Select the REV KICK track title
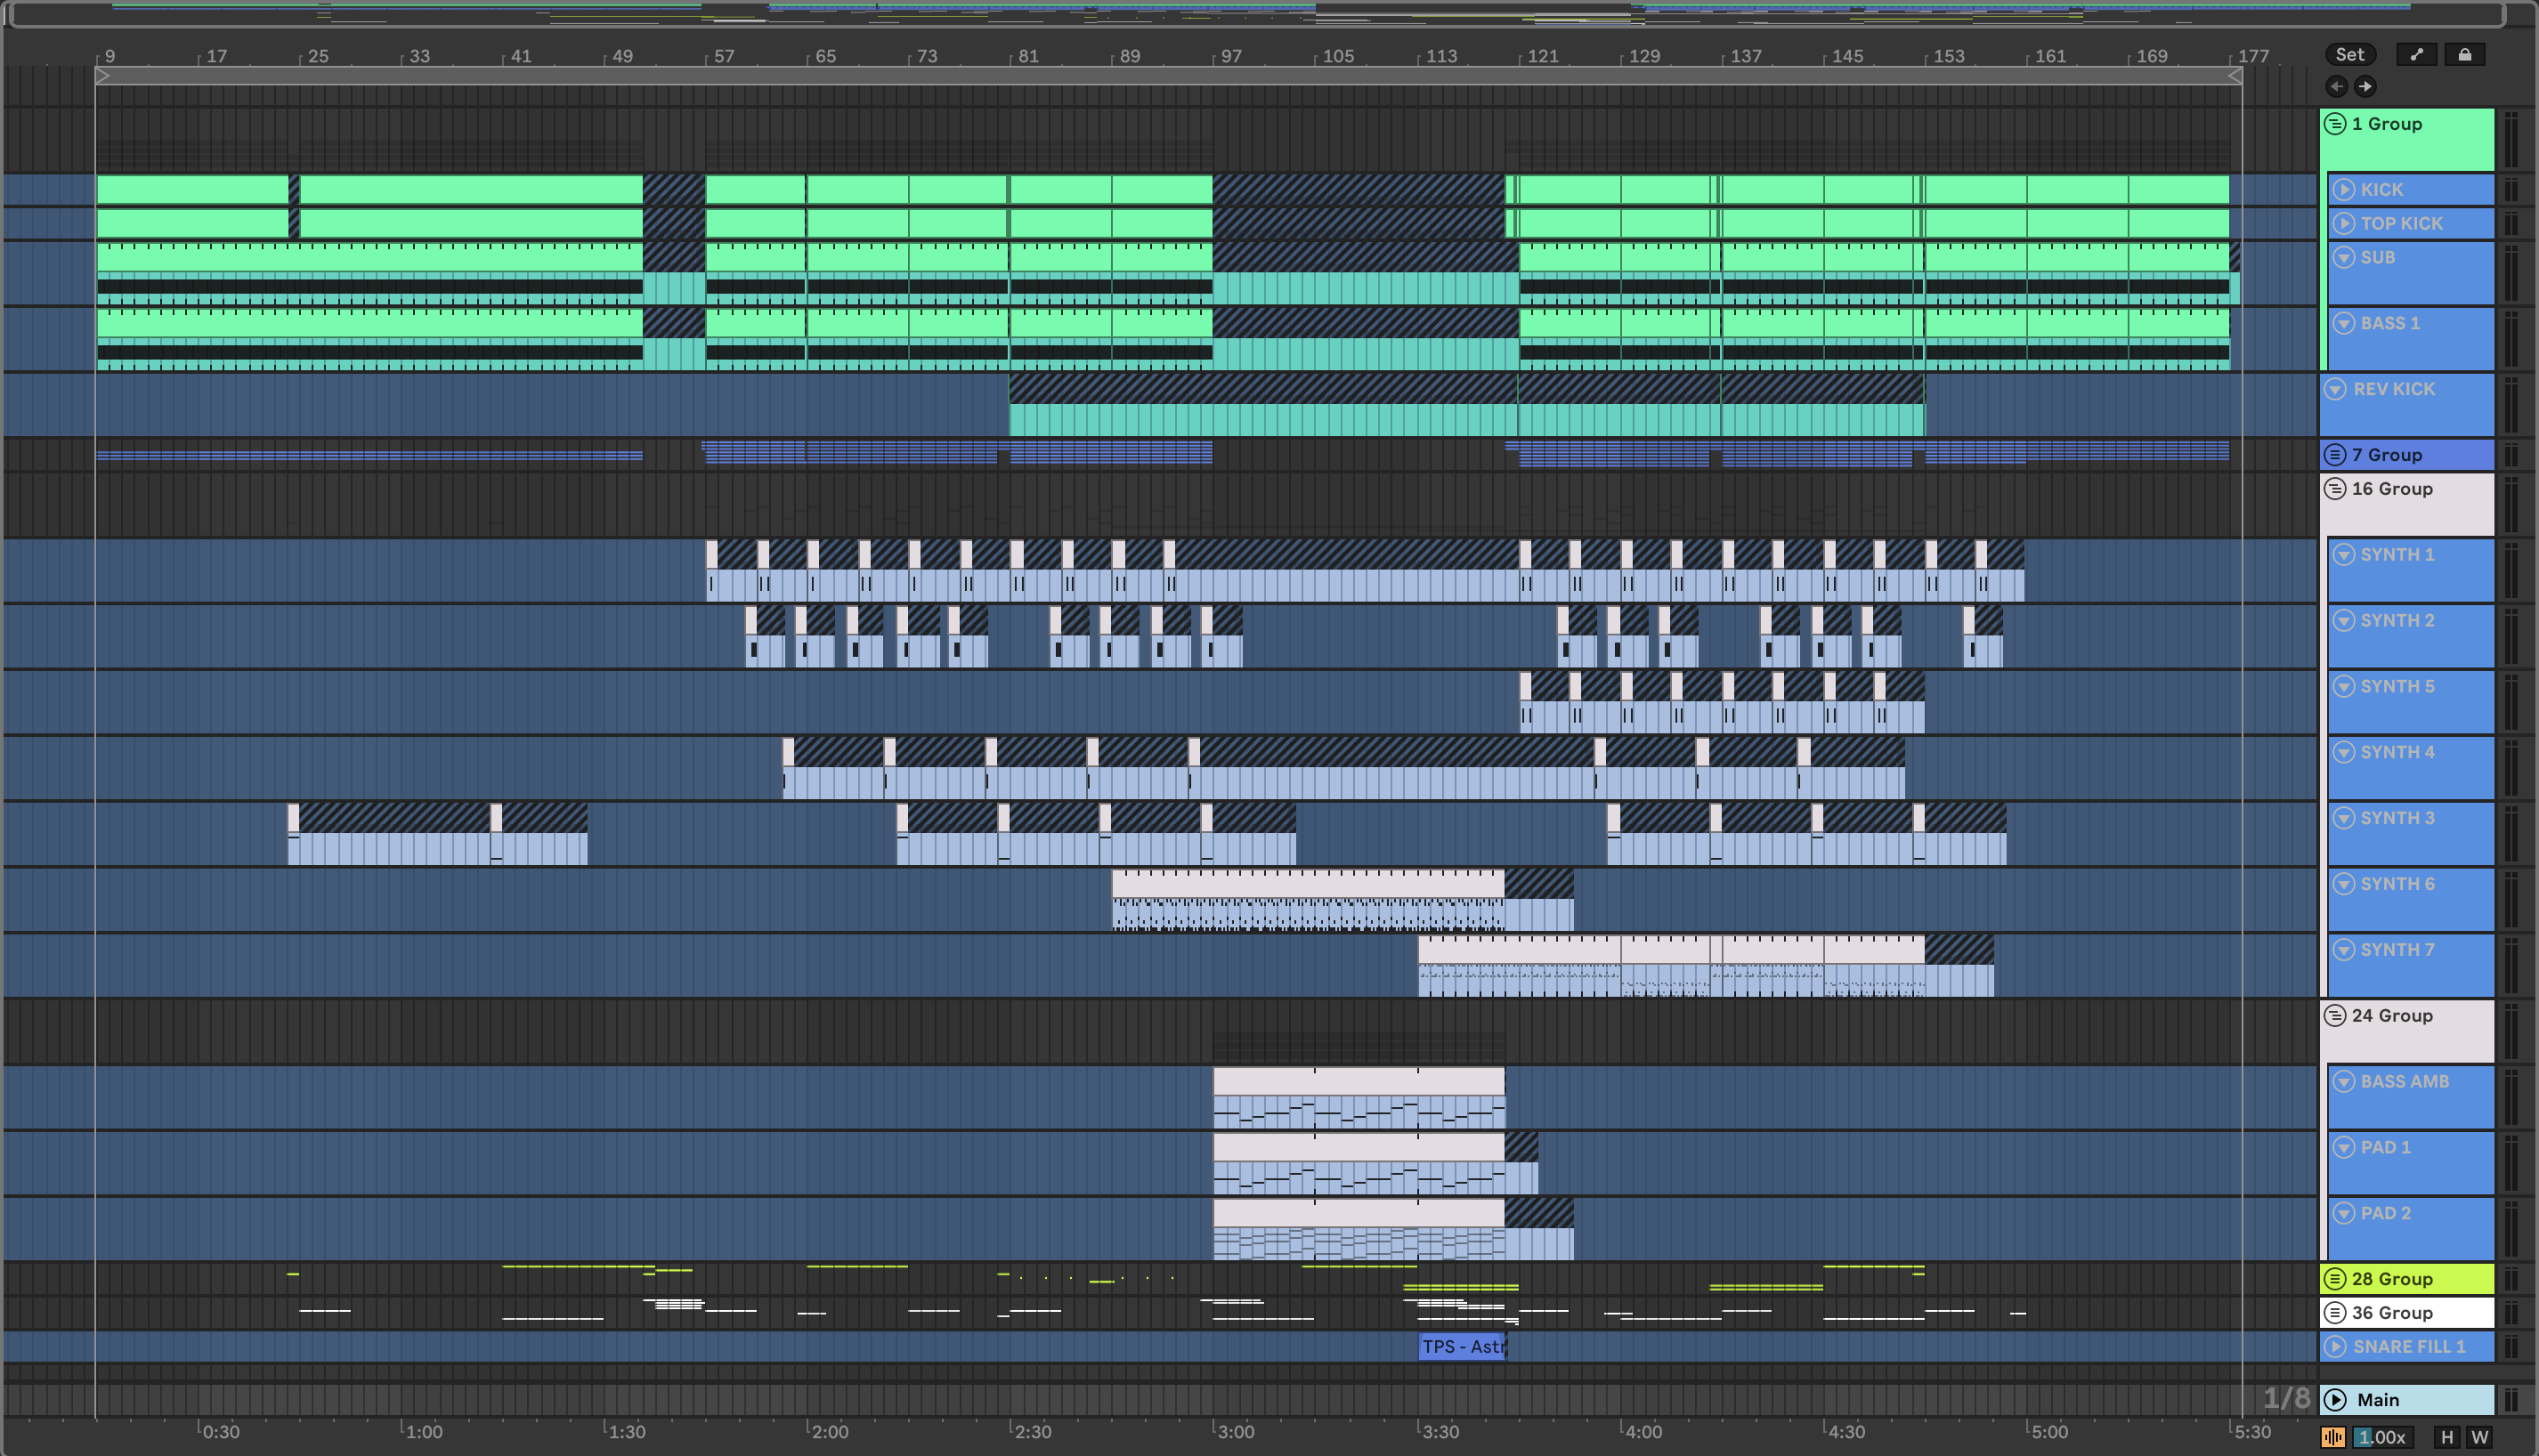Image resolution: width=2539 pixels, height=1456 pixels. (x=2394, y=390)
